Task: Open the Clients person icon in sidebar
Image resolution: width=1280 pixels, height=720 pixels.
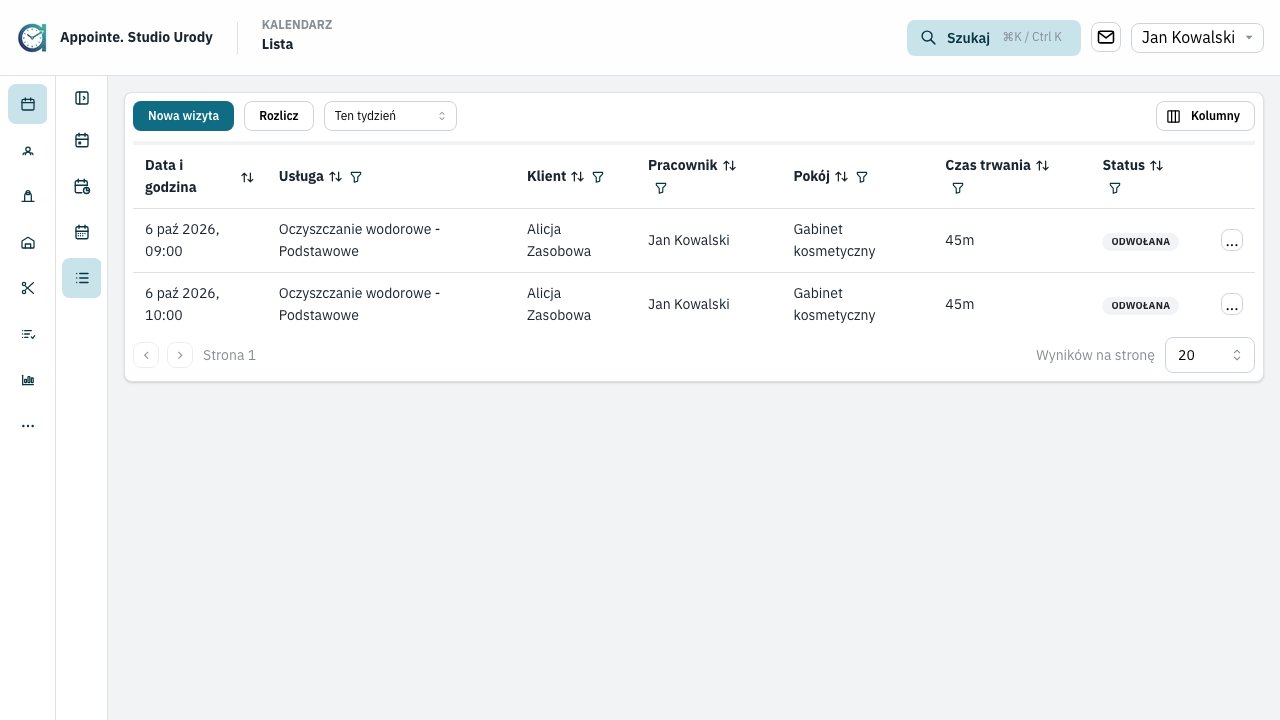Action: coord(28,151)
